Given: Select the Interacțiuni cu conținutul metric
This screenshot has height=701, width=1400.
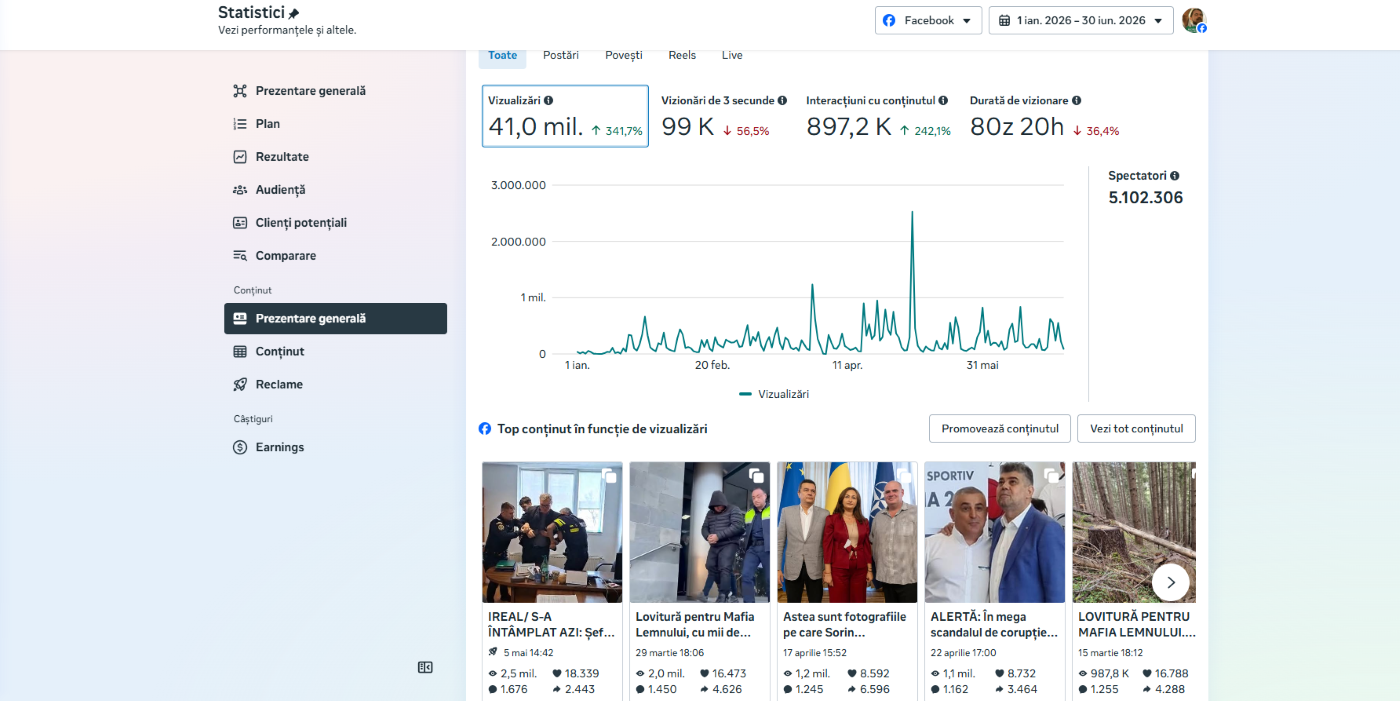Looking at the screenshot, I should (878, 116).
